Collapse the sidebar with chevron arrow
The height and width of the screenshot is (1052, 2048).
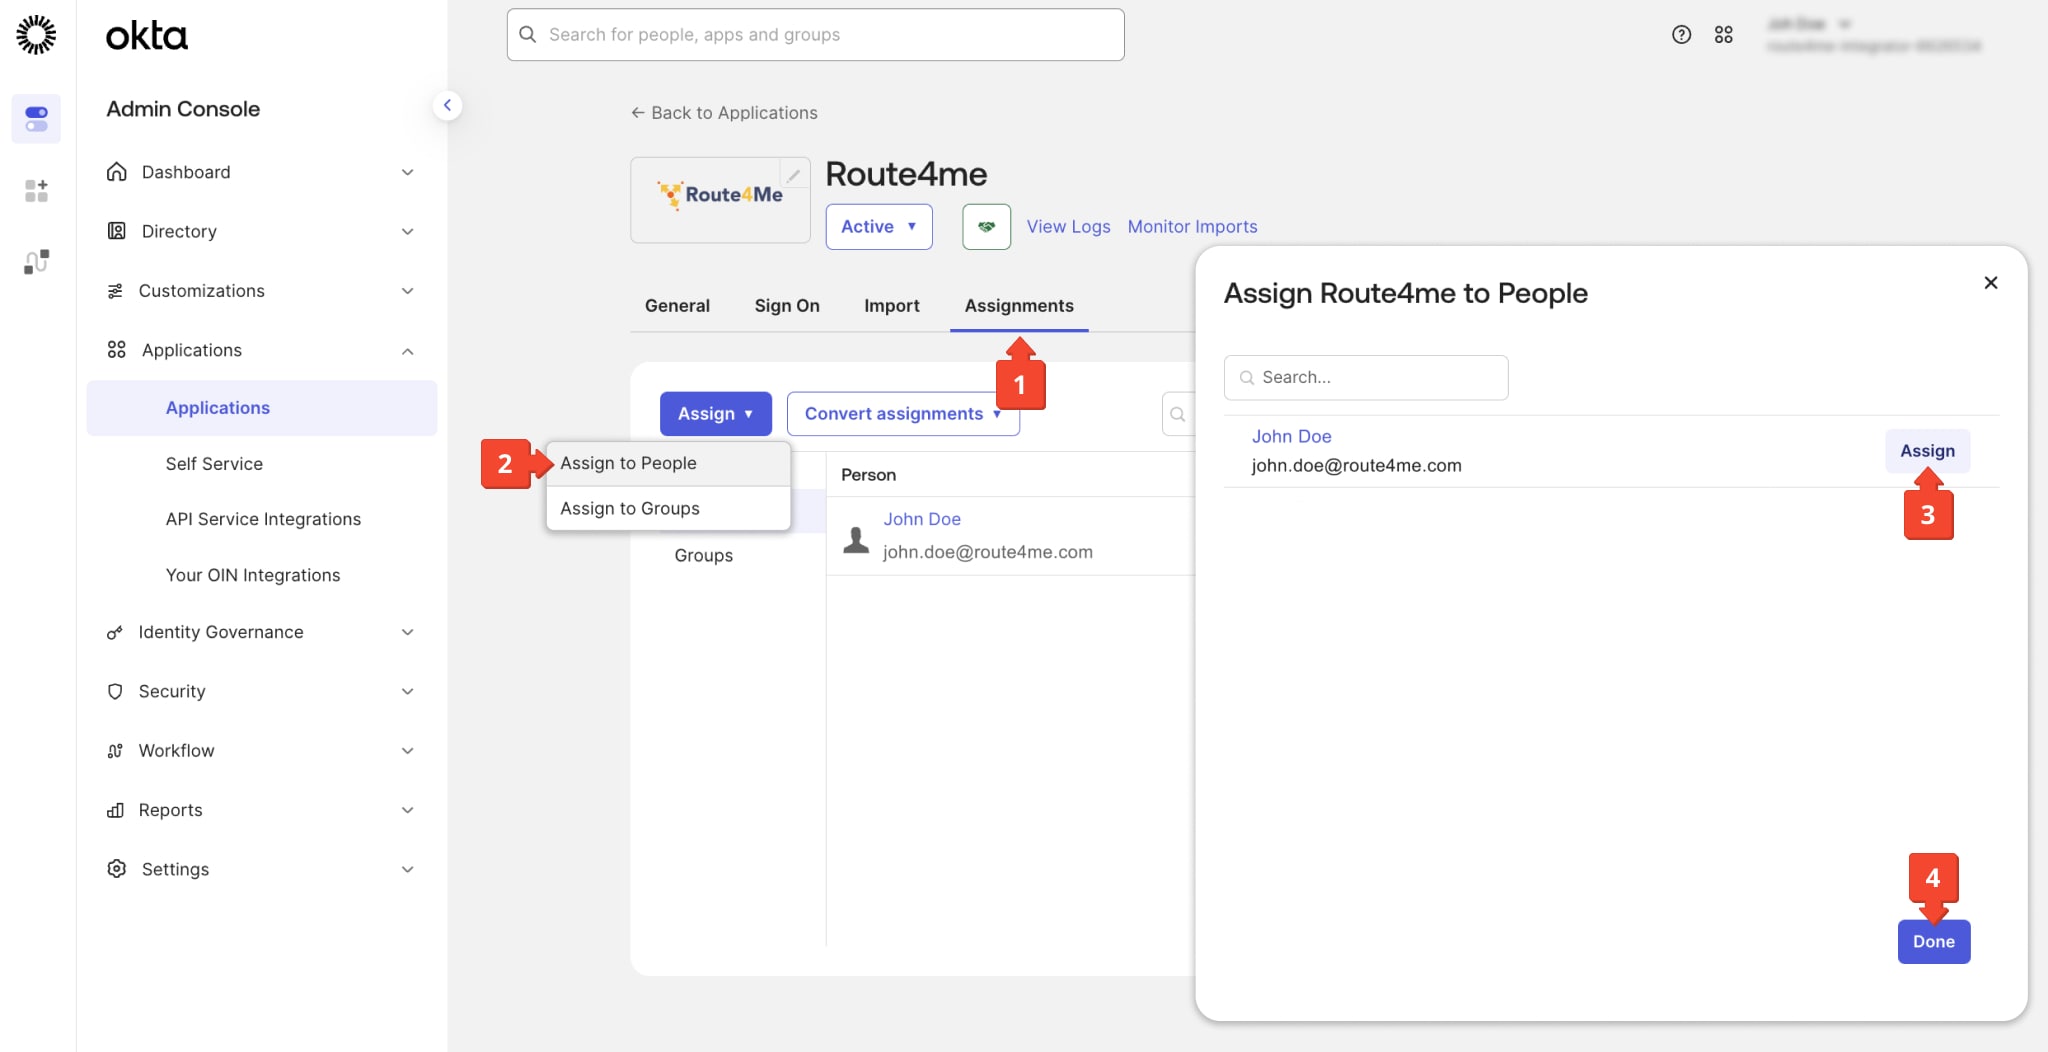point(447,105)
